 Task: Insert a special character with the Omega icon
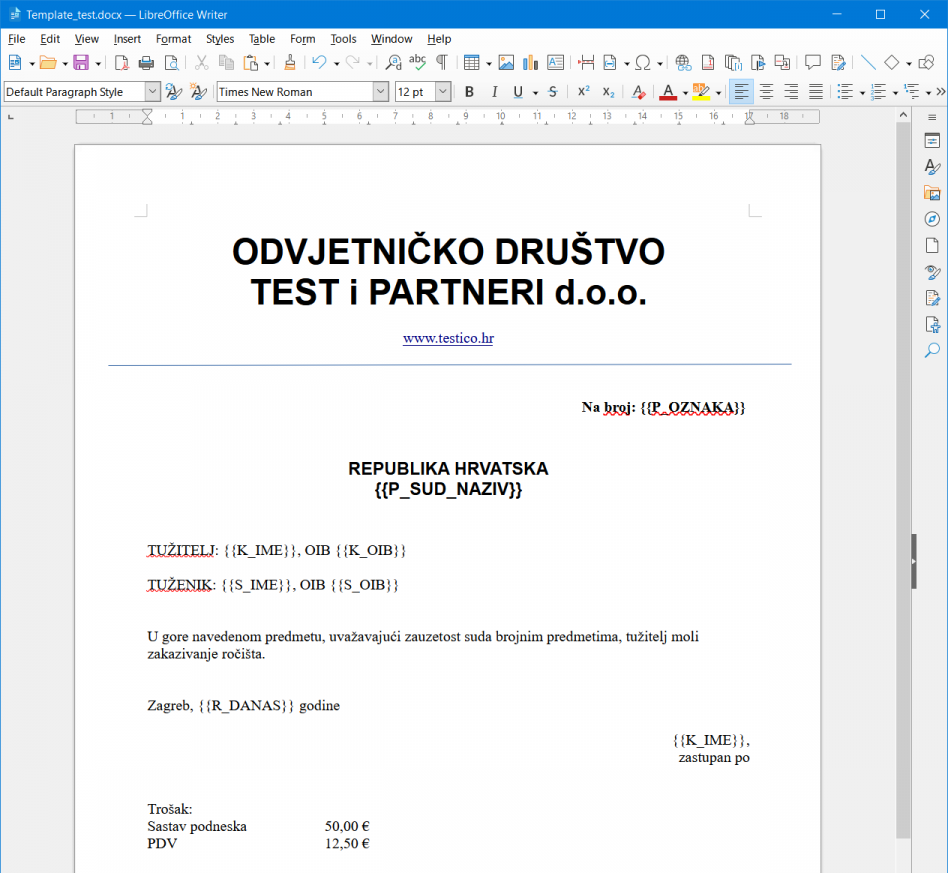tap(643, 63)
